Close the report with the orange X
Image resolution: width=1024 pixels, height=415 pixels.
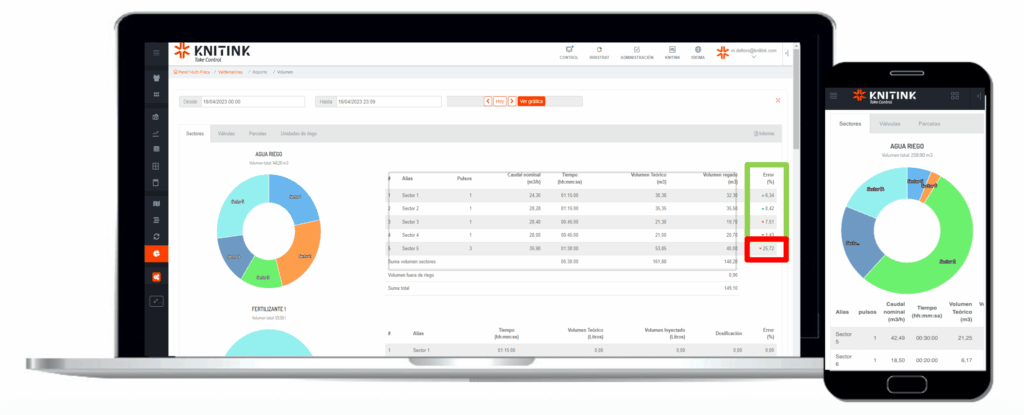778,101
